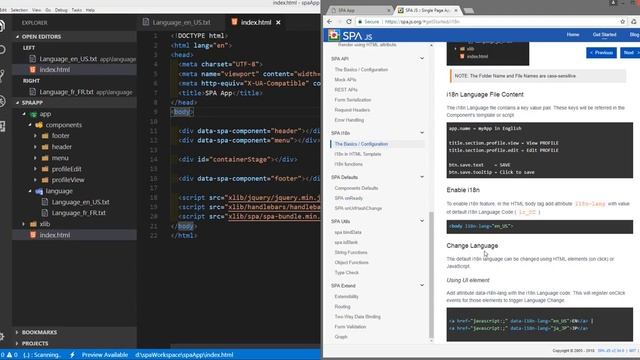Collapse the SPA Defaults sidebar section
The width and height of the screenshot is (640, 360).
click(x=422, y=177)
